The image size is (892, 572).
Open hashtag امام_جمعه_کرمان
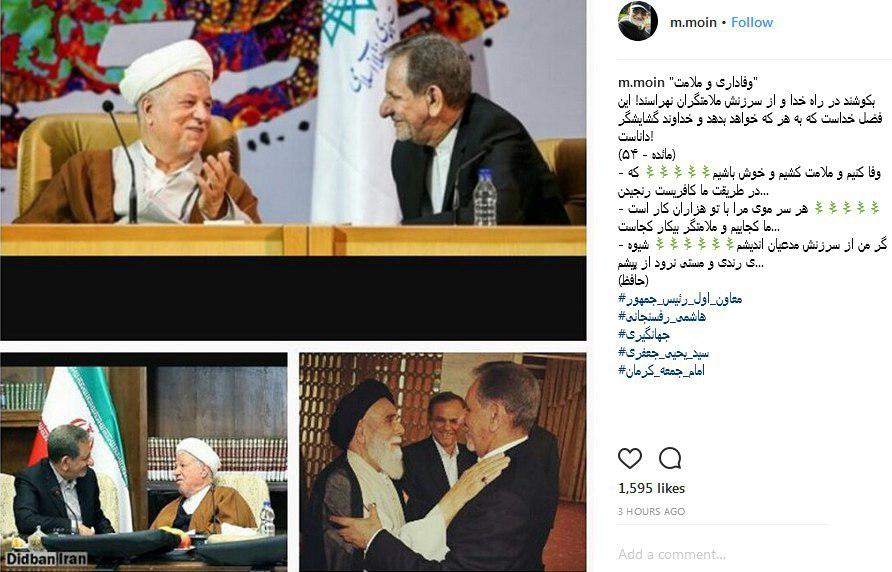pos(662,371)
